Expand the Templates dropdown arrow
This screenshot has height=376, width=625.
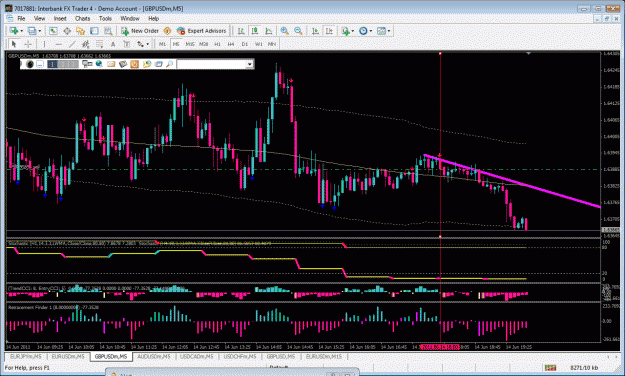coord(389,31)
